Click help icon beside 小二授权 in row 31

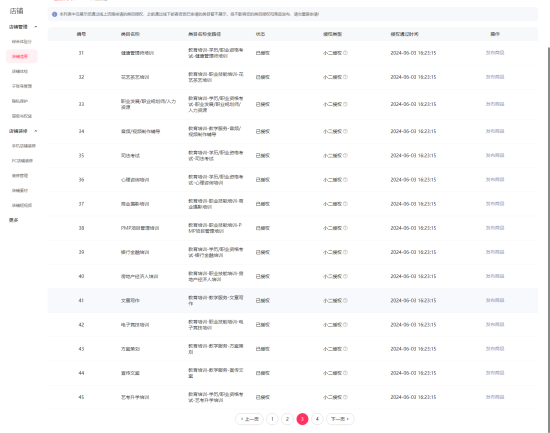(x=345, y=53)
